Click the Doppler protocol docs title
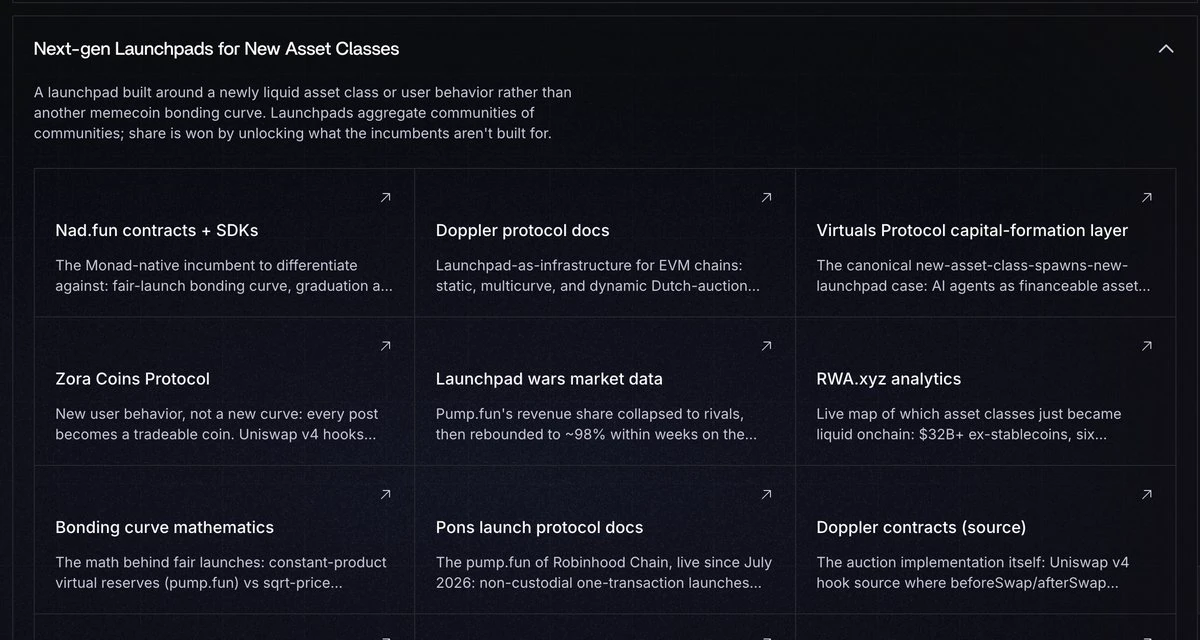The image size is (1200, 640). [523, 230]
